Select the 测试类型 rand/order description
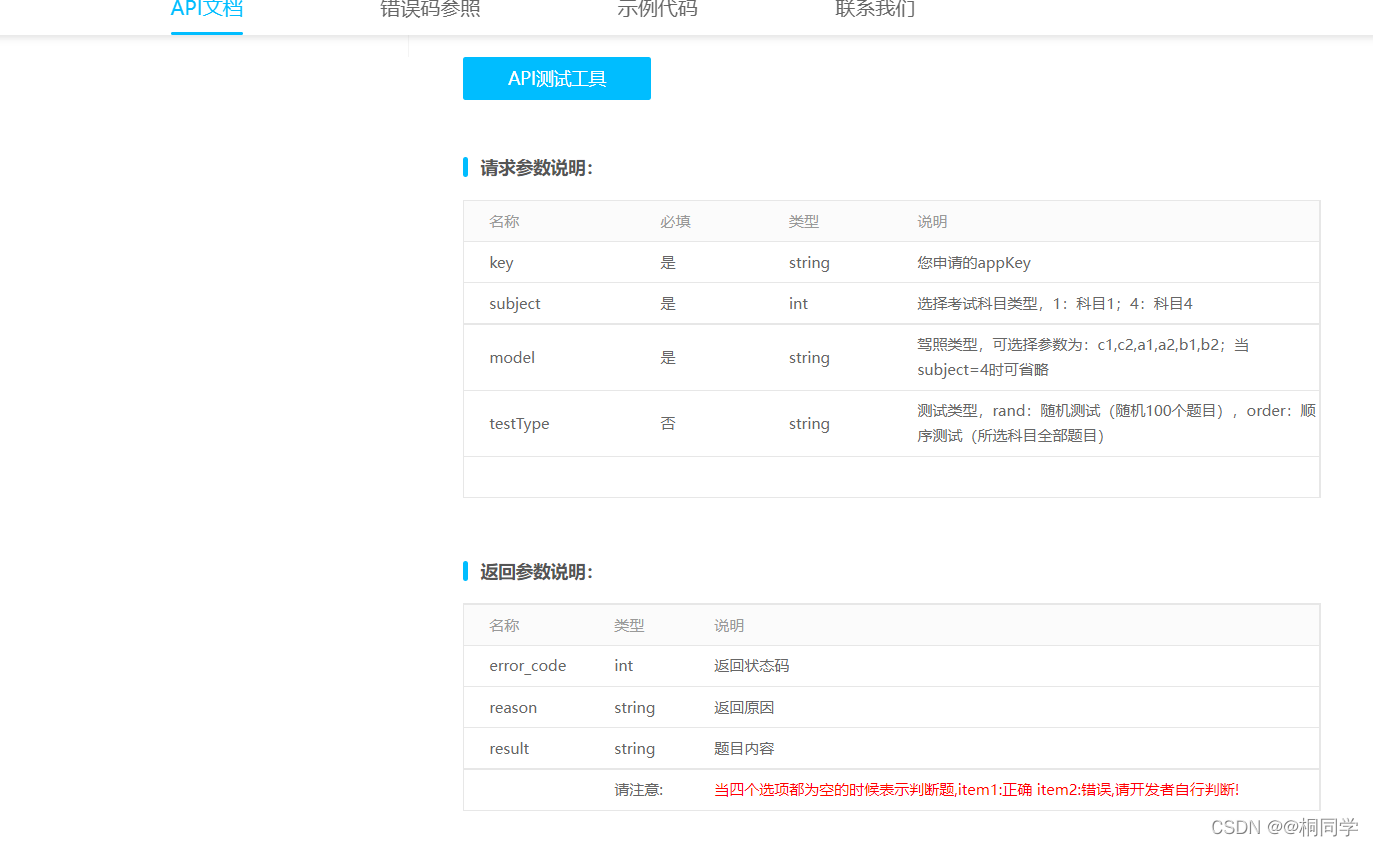The width and height of the screenshot is (1373, 846). (1116, 423)
